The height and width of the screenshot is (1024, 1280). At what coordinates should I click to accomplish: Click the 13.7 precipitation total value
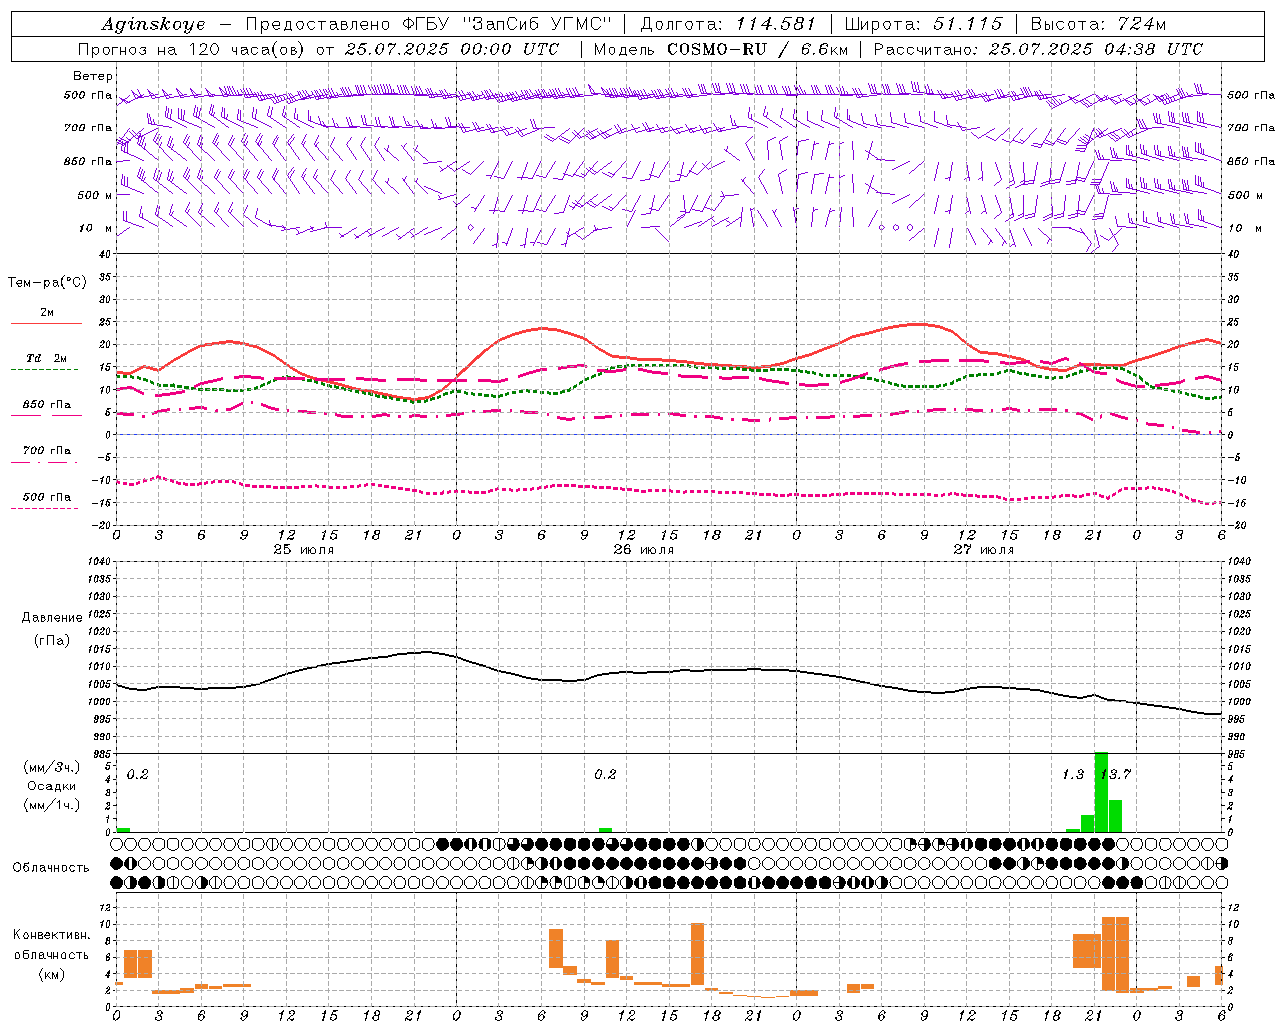tap(1115, 774)
